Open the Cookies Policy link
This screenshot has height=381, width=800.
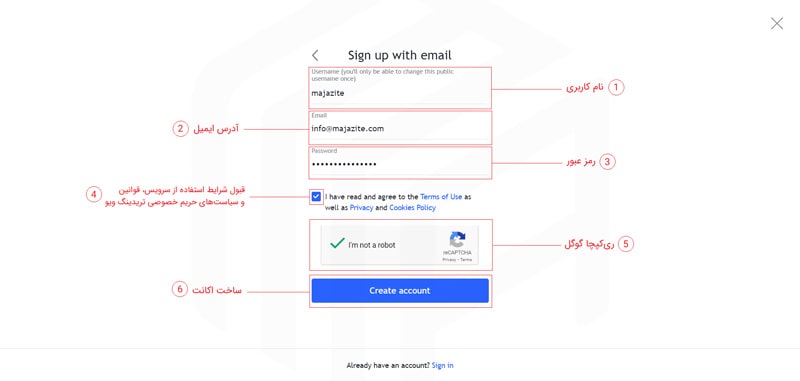[412, 208]
